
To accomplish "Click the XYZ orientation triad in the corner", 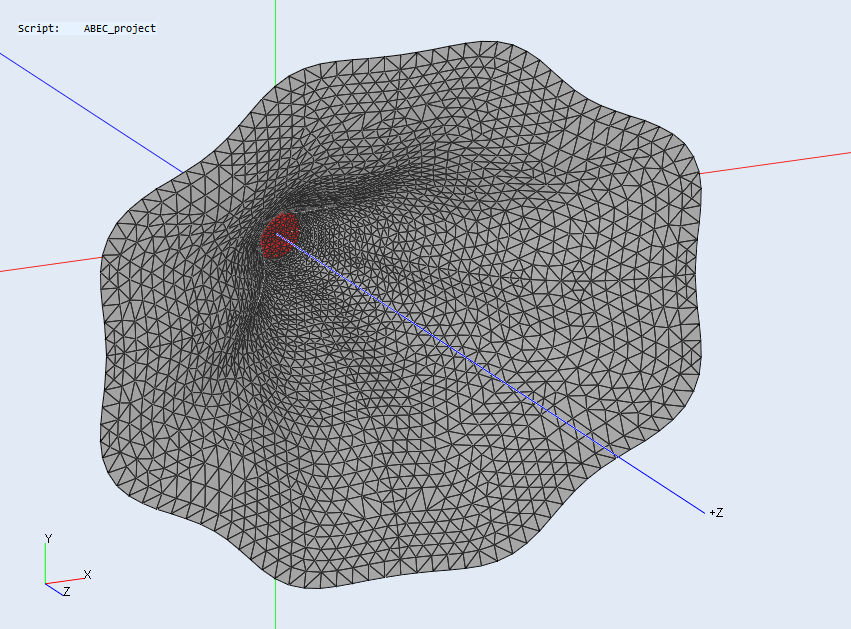I will pyautogui.click(x=67, y=566).
